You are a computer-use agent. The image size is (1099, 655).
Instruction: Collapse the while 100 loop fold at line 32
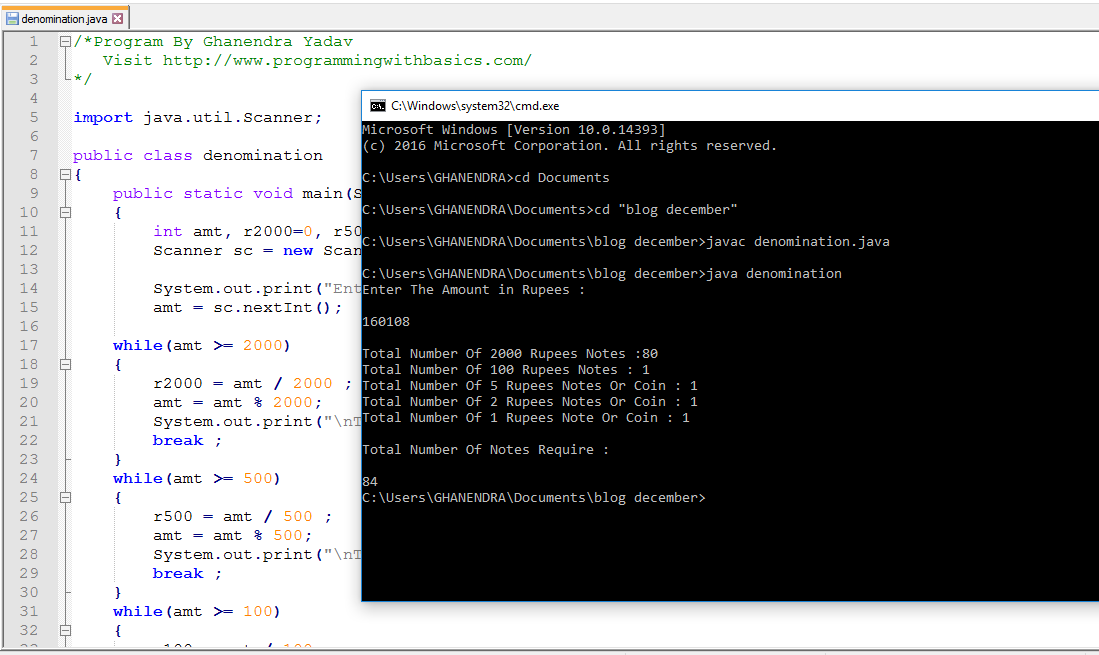(65, 630)
